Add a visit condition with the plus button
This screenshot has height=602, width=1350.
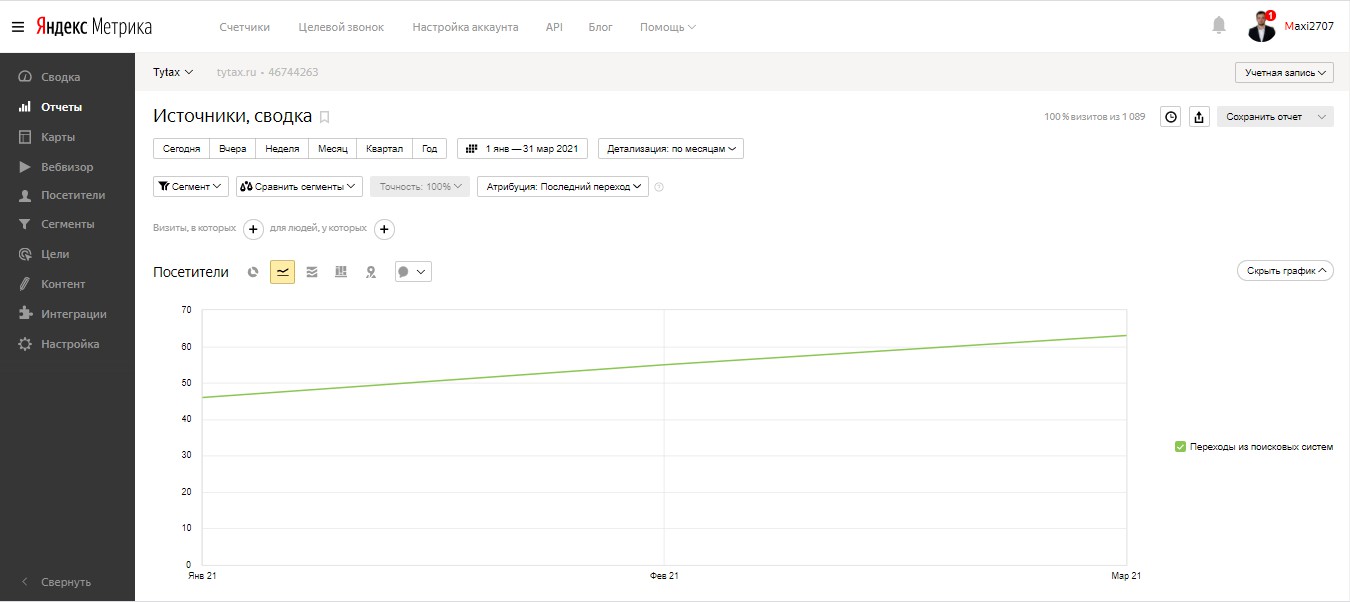[x=254, y=229]
